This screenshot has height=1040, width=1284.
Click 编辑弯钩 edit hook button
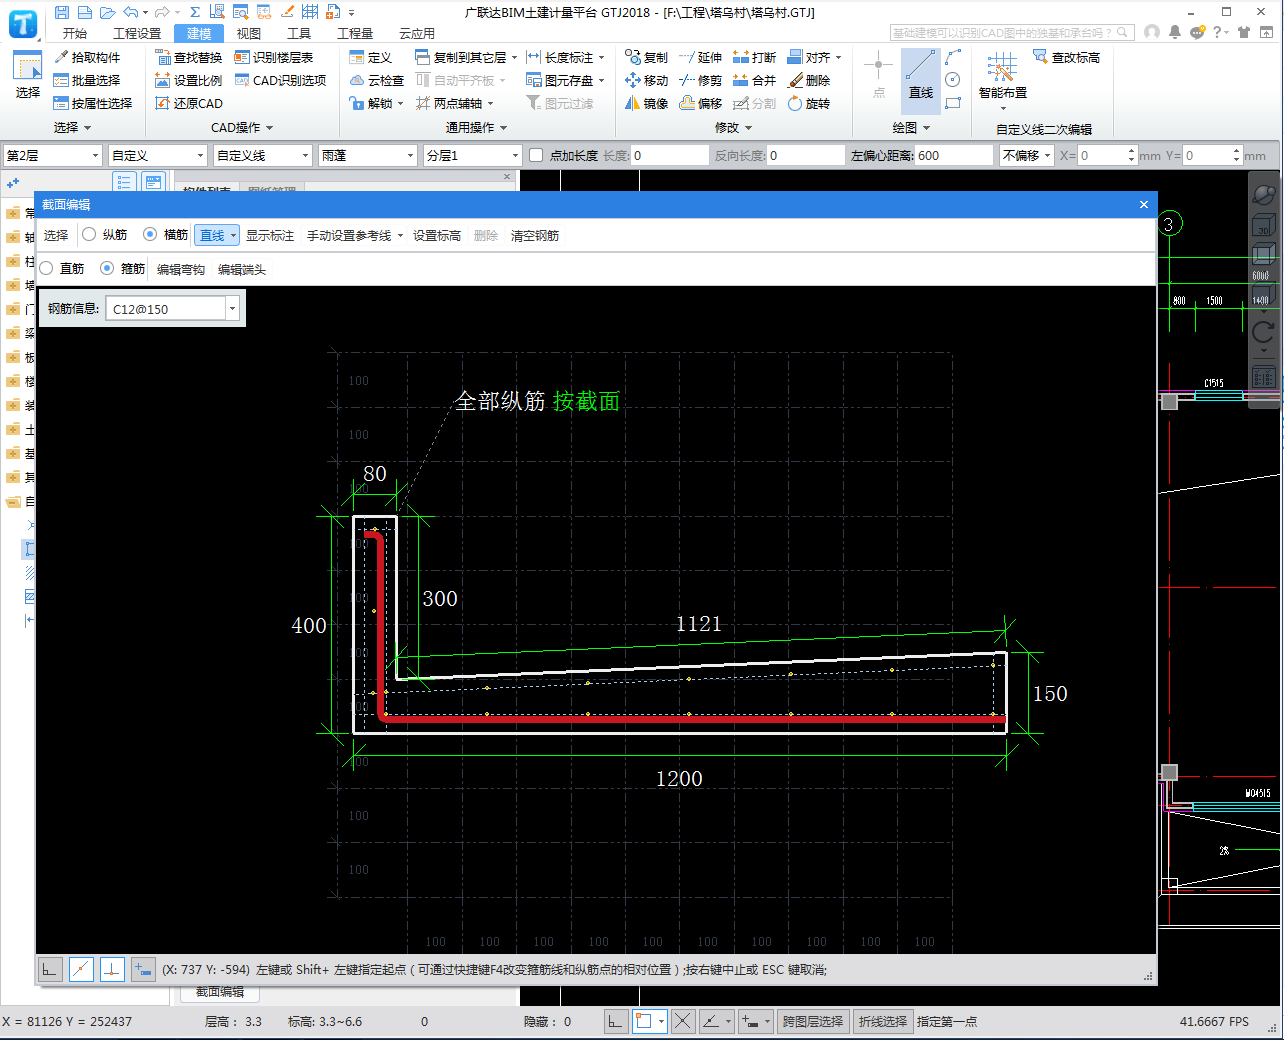[x=181, y=270]
